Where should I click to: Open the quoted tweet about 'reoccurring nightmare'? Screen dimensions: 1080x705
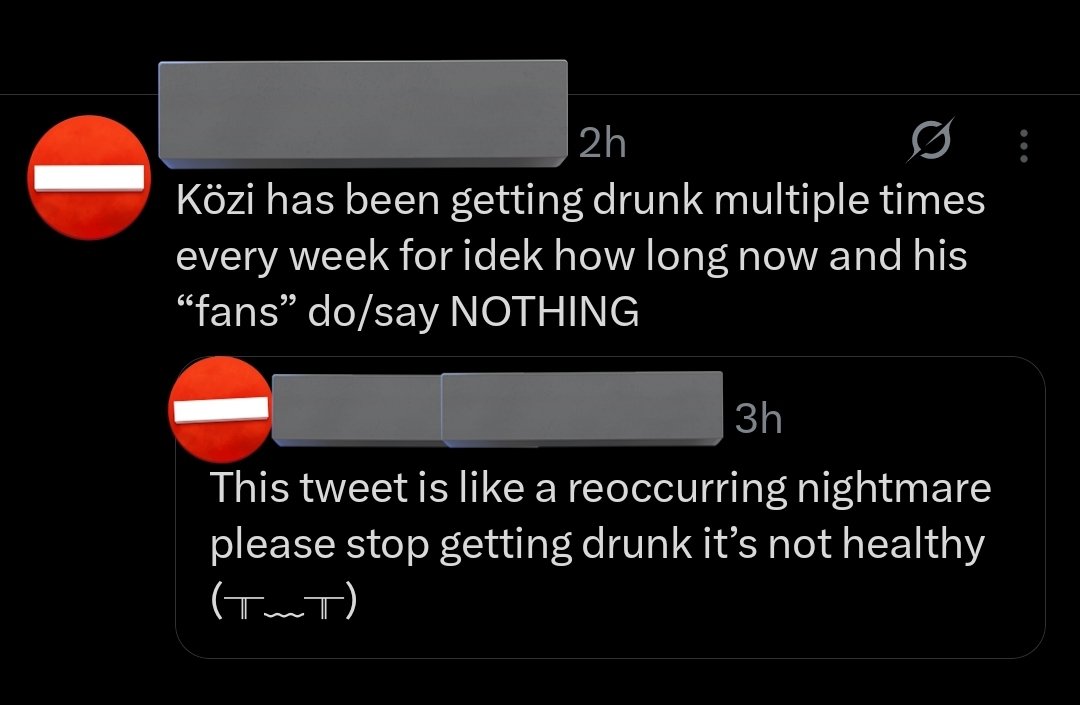click(610, 507)
